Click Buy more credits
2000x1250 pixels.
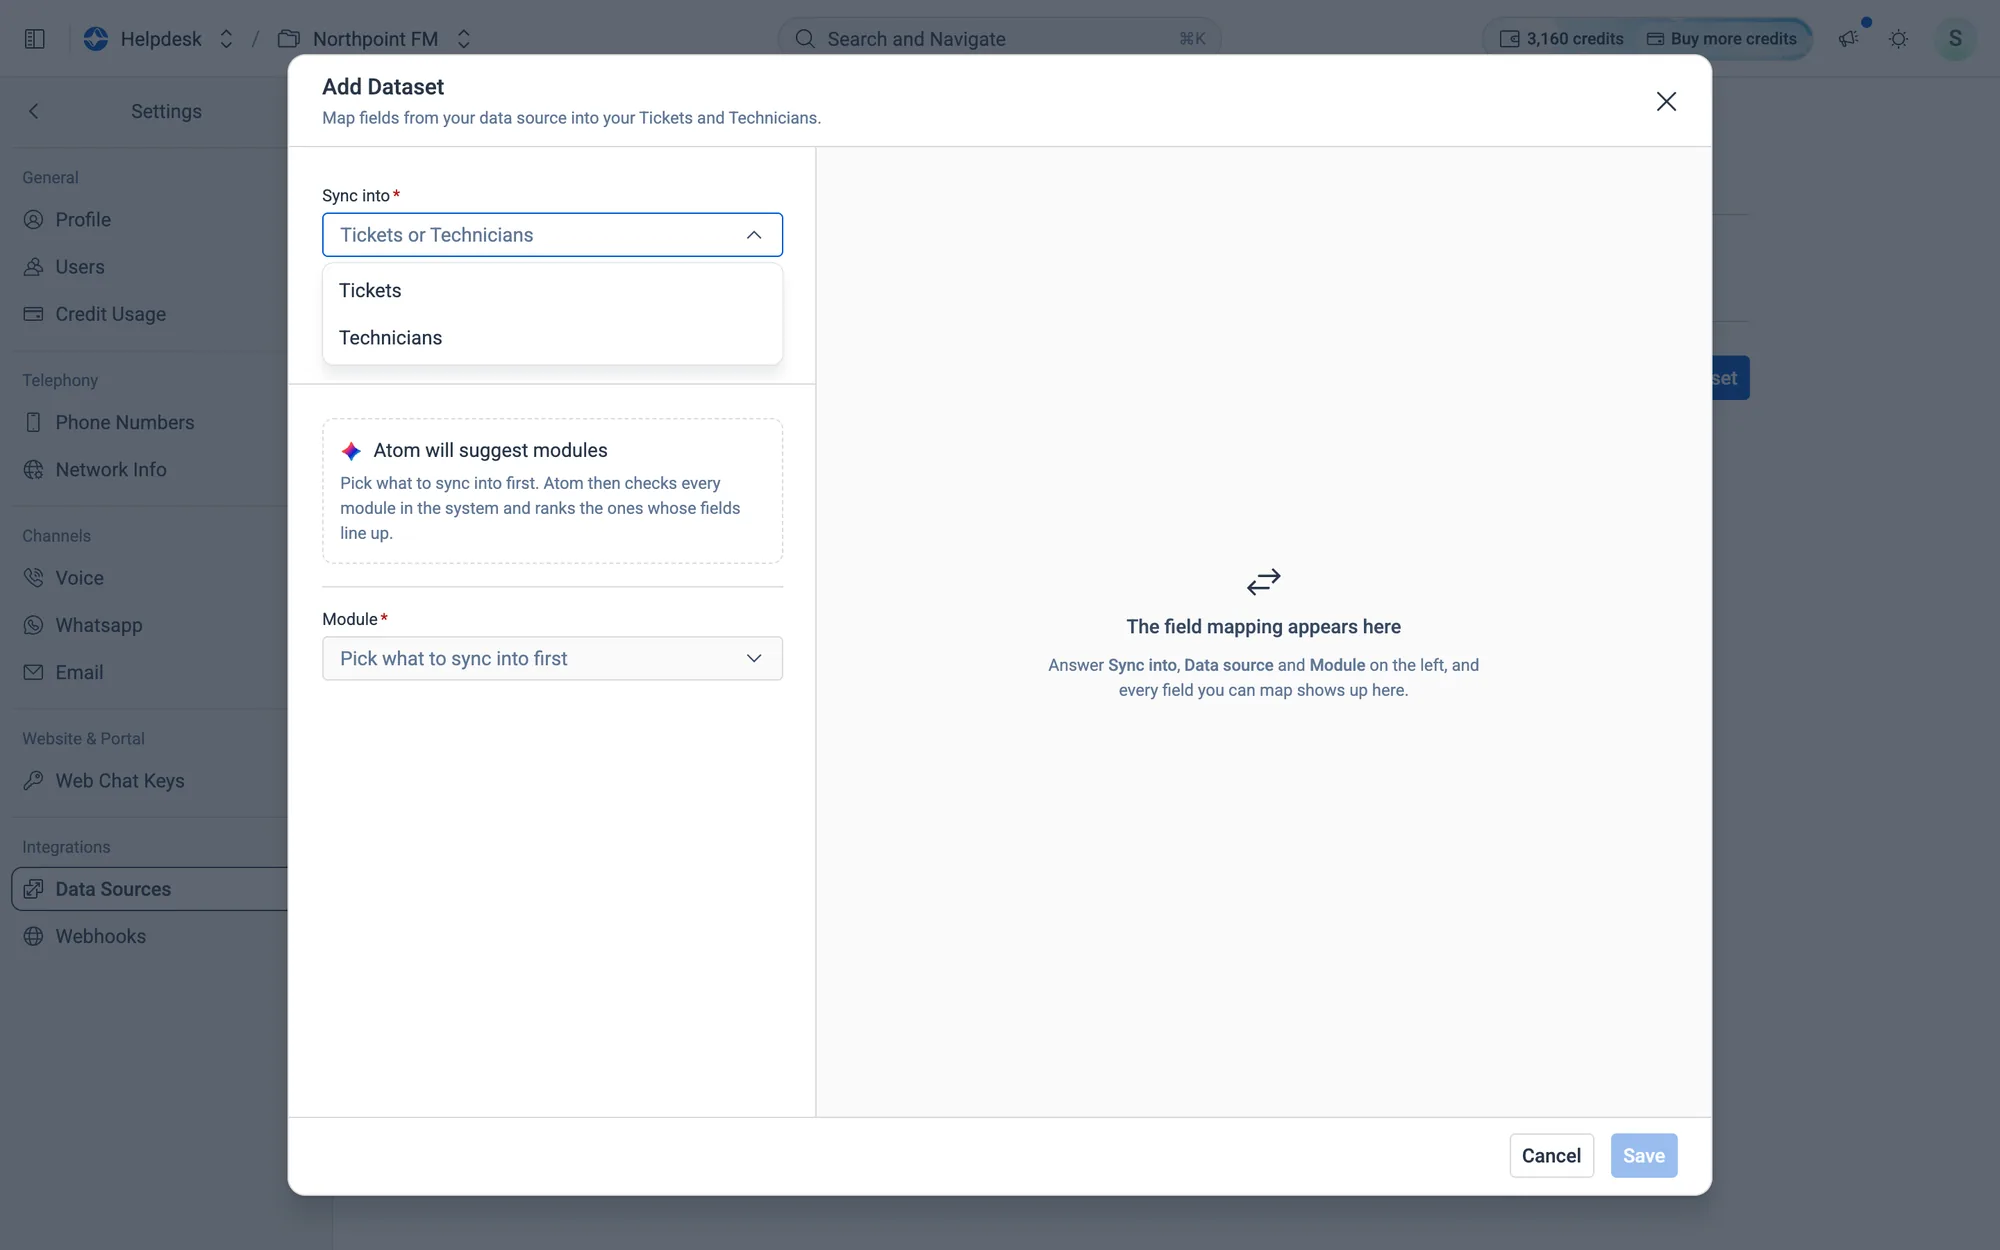coord(1722,39)
